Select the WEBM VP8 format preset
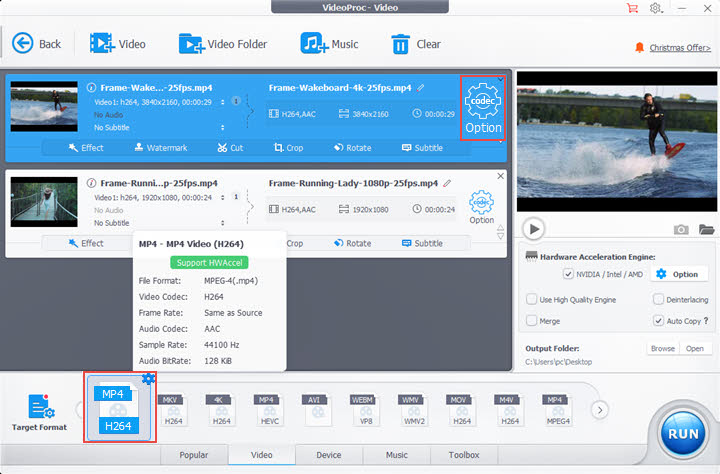720x474 pixels. point(362,410)
